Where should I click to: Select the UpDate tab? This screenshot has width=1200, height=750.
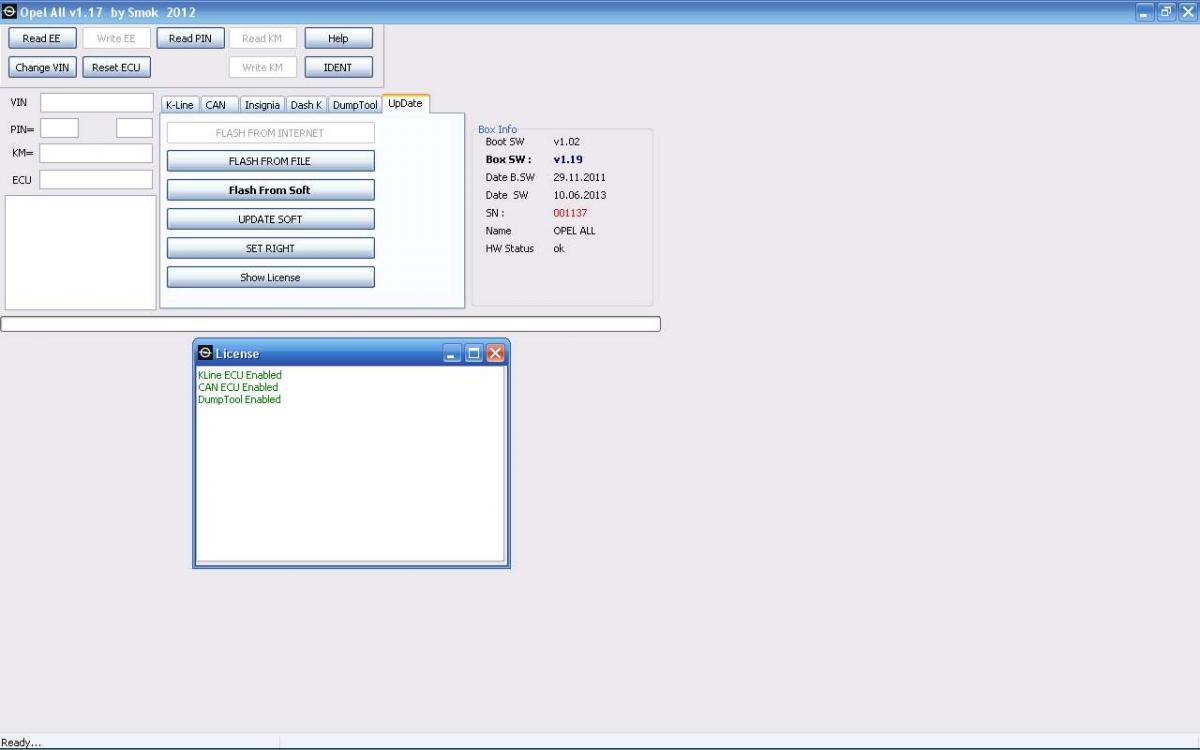point(405,103)
